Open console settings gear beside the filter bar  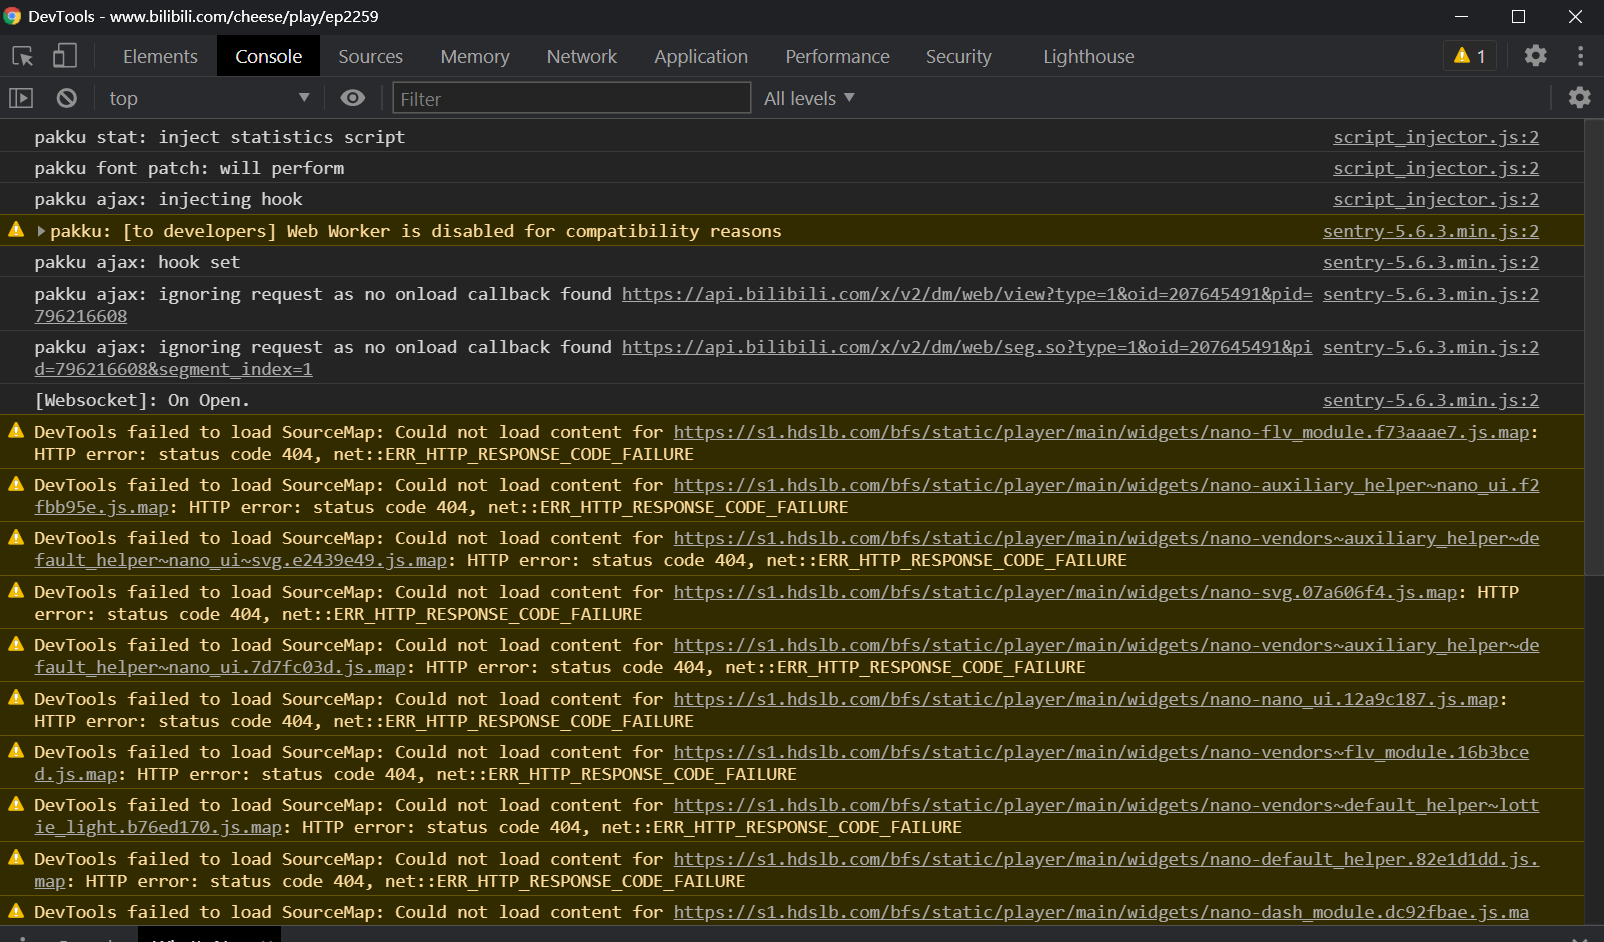(1579, 98)
